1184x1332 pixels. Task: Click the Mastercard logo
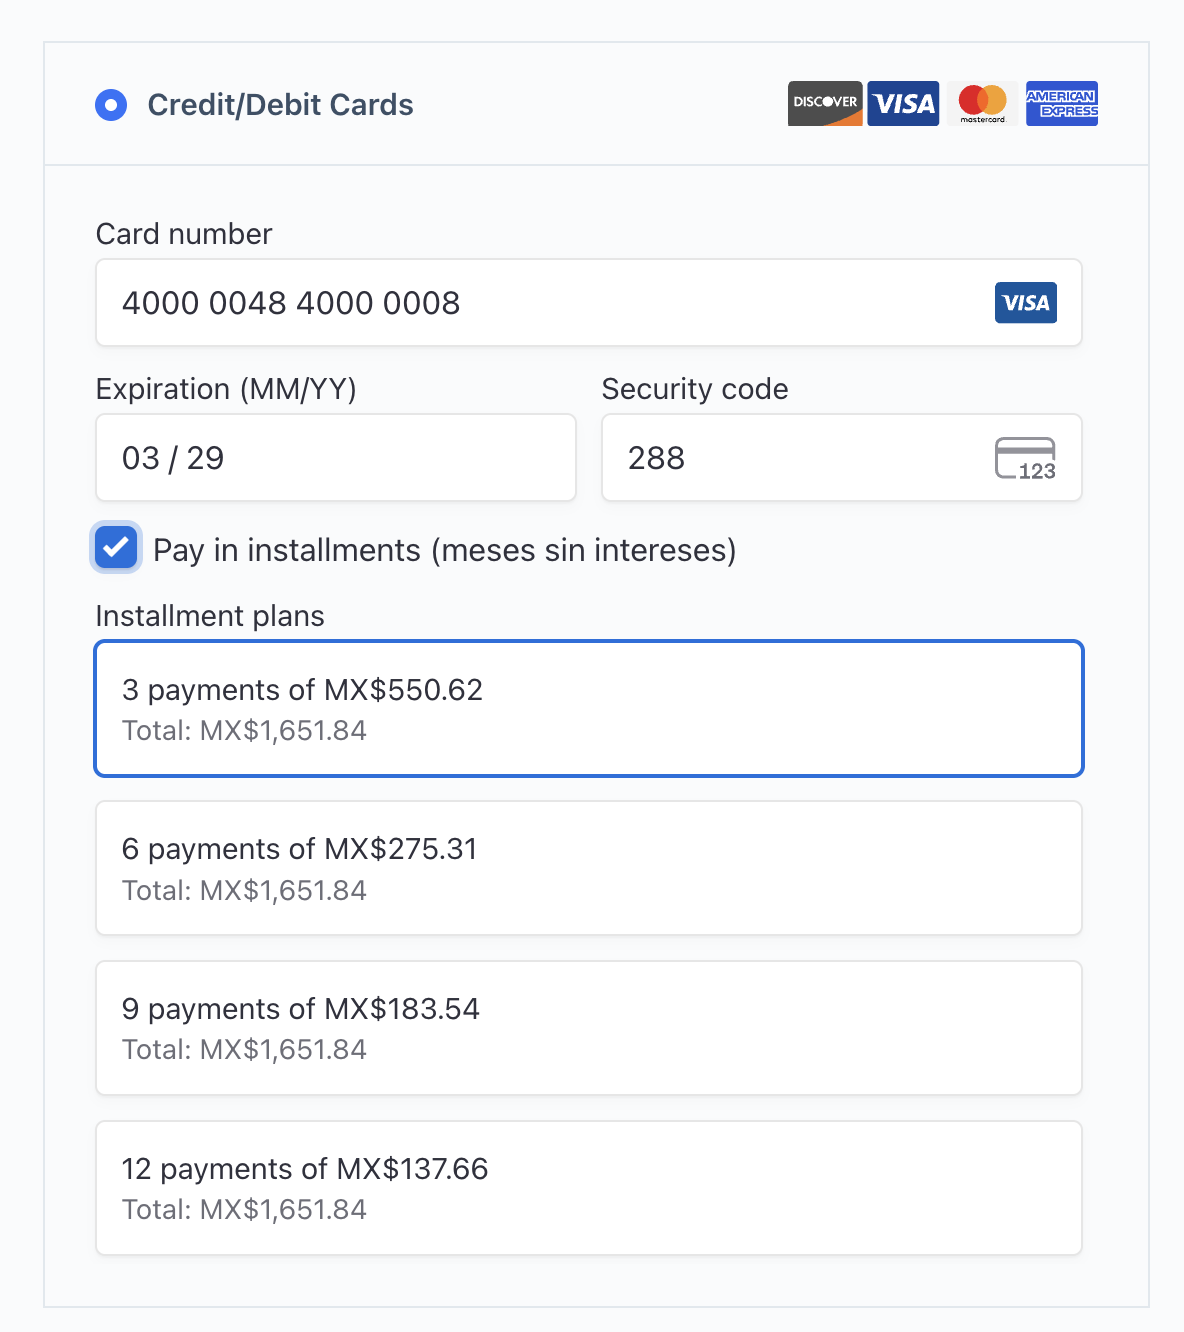(x=982, y=103)
